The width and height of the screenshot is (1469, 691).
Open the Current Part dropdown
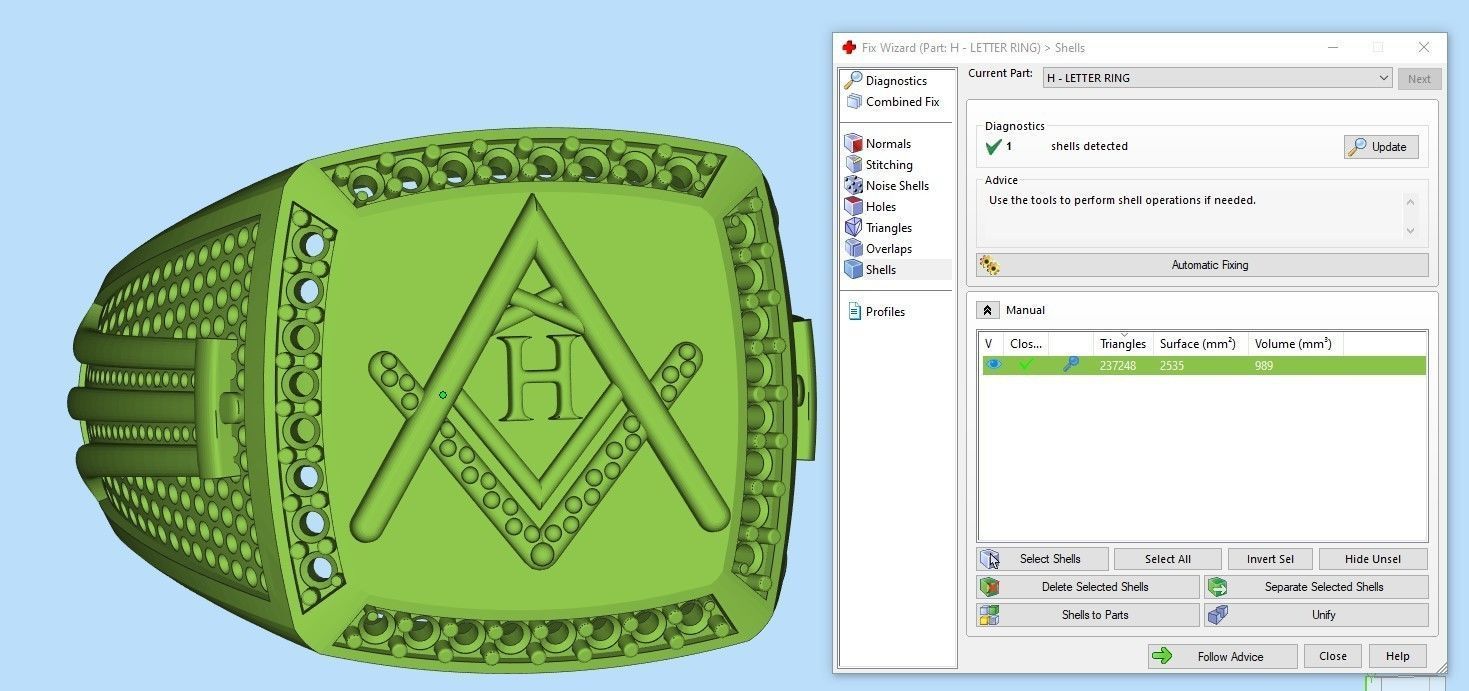click(1217, 78)
